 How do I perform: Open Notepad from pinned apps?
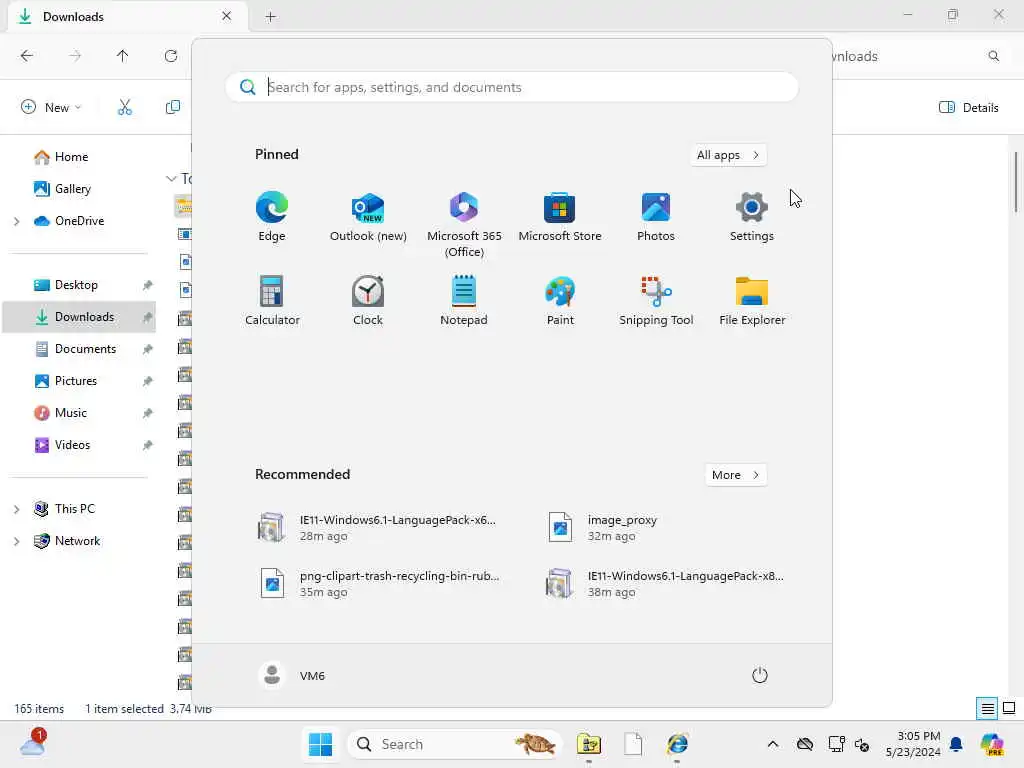(x=464, y=300)
